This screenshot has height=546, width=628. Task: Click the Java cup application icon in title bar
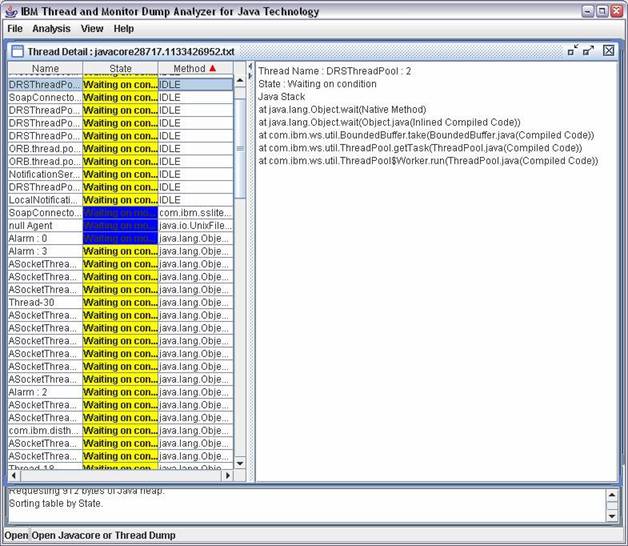[x=11, y=12]
